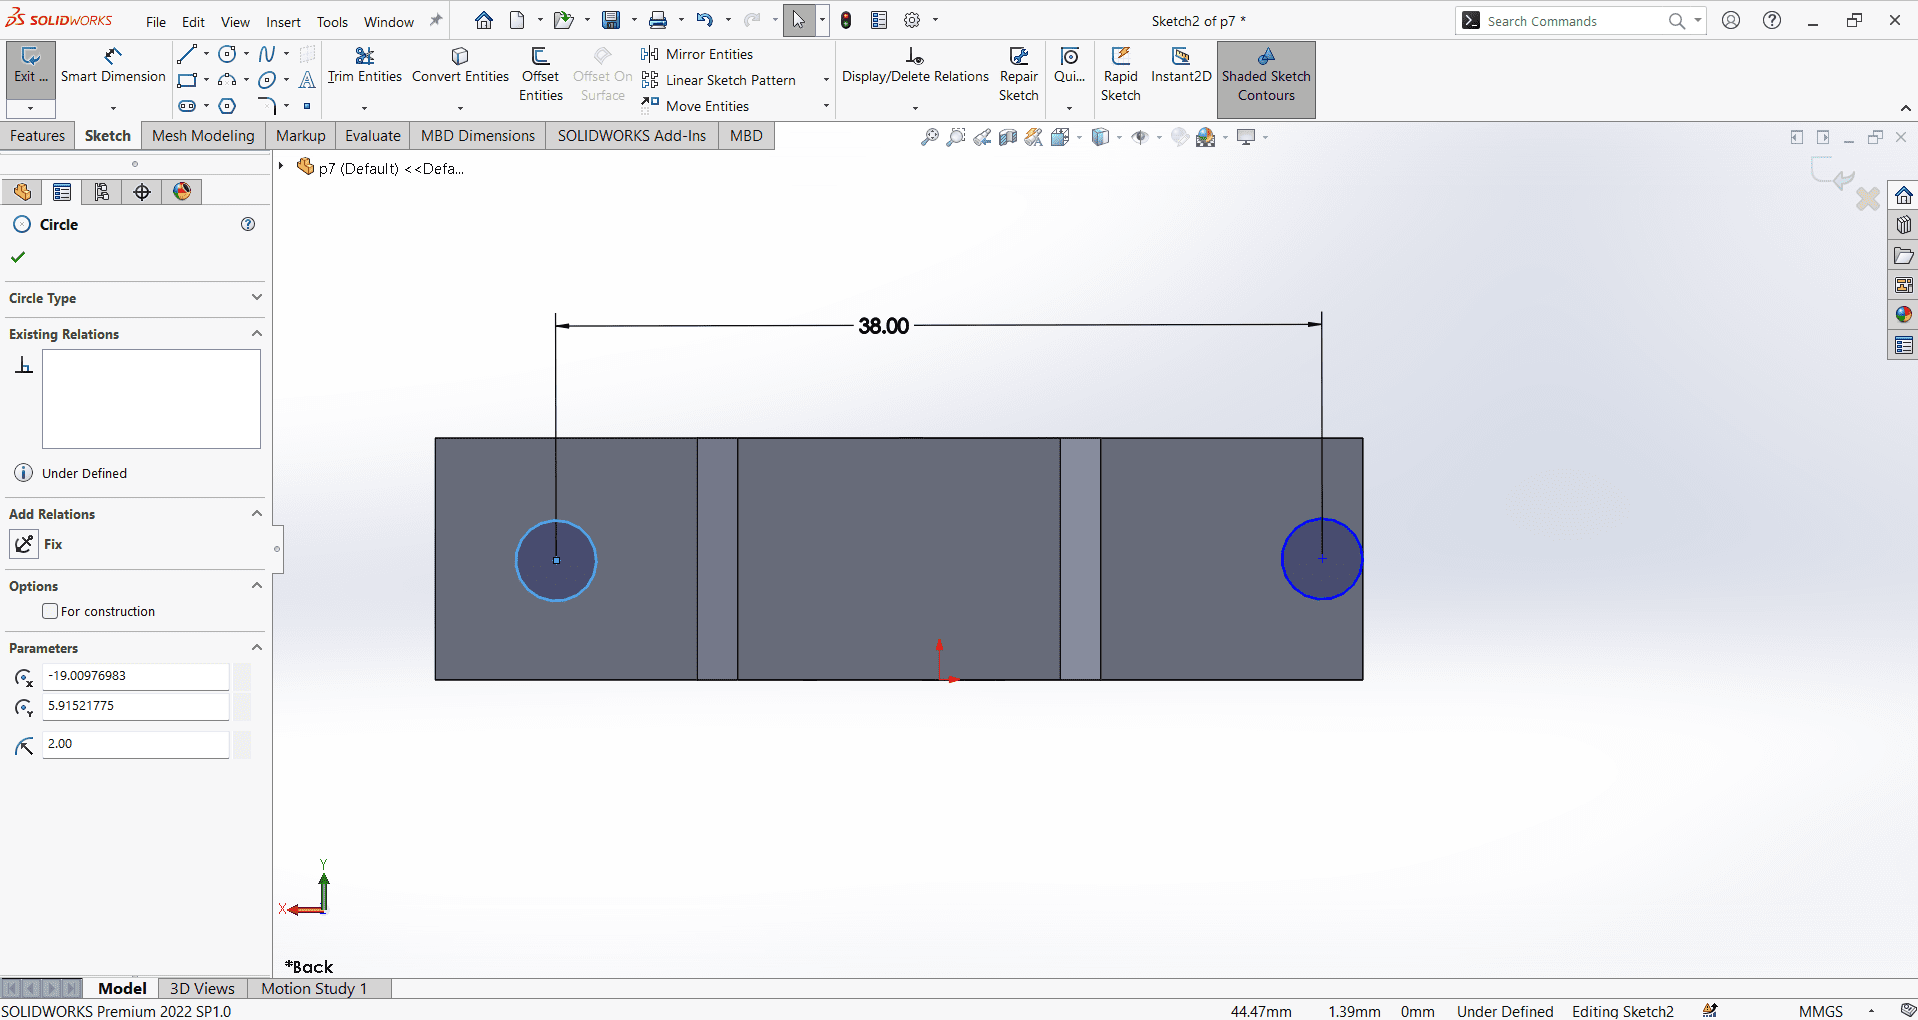This screenshot has width=1918, height=1020.
Task: Switch to the Evaluate tab
Action: tap(373, 136)
